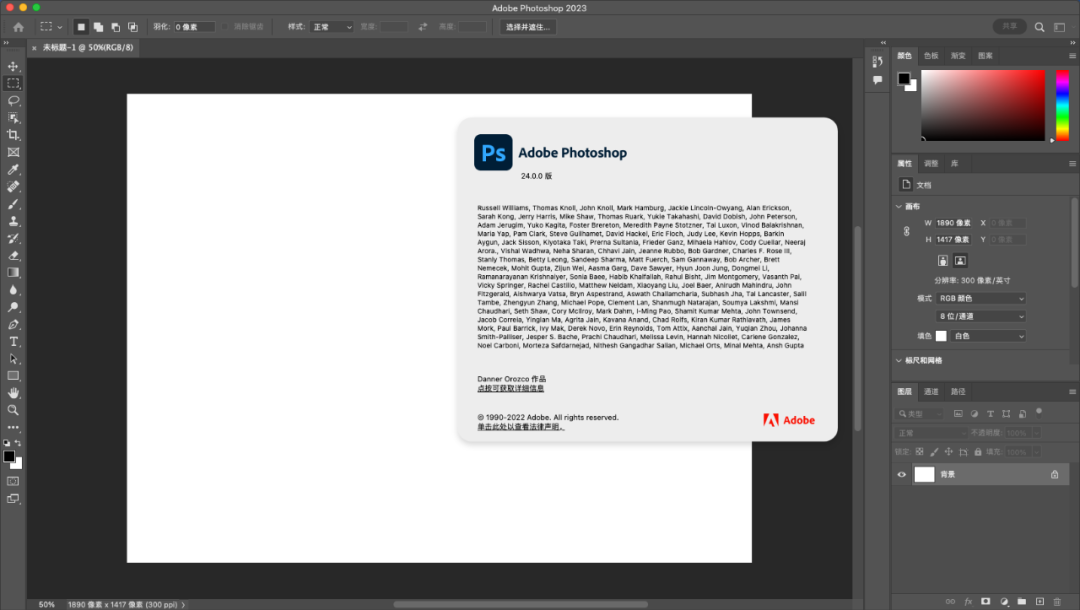Click the 选择并遮住... button
The height and width of the screenshot is (610, 1080).
tap(528, 27)
